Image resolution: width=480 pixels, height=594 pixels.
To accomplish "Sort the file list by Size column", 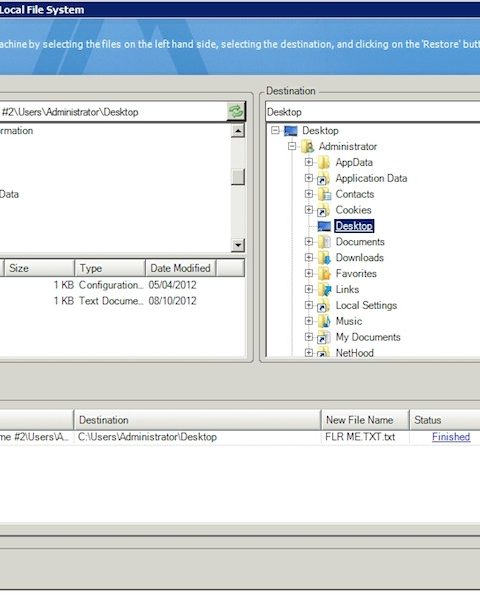I will click(x=39, y=268).
